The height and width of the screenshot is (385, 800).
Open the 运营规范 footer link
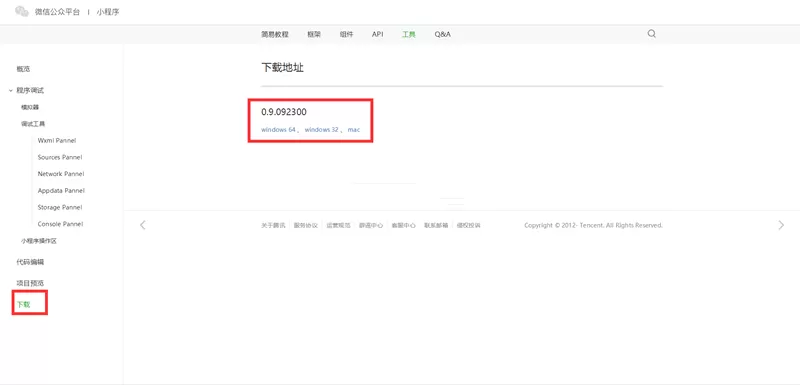click(338, 225)
